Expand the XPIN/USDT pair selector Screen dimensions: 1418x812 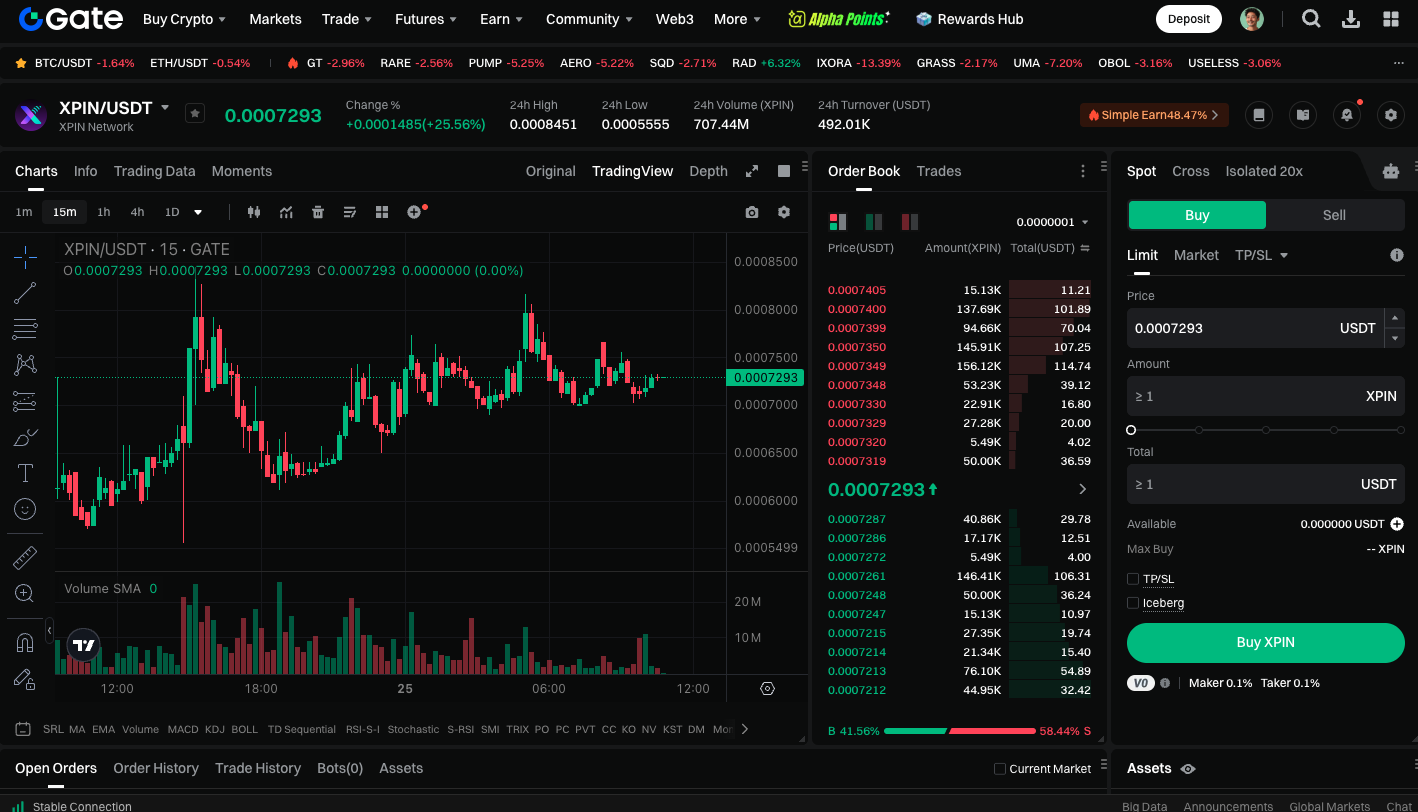(x=165, y=107)
